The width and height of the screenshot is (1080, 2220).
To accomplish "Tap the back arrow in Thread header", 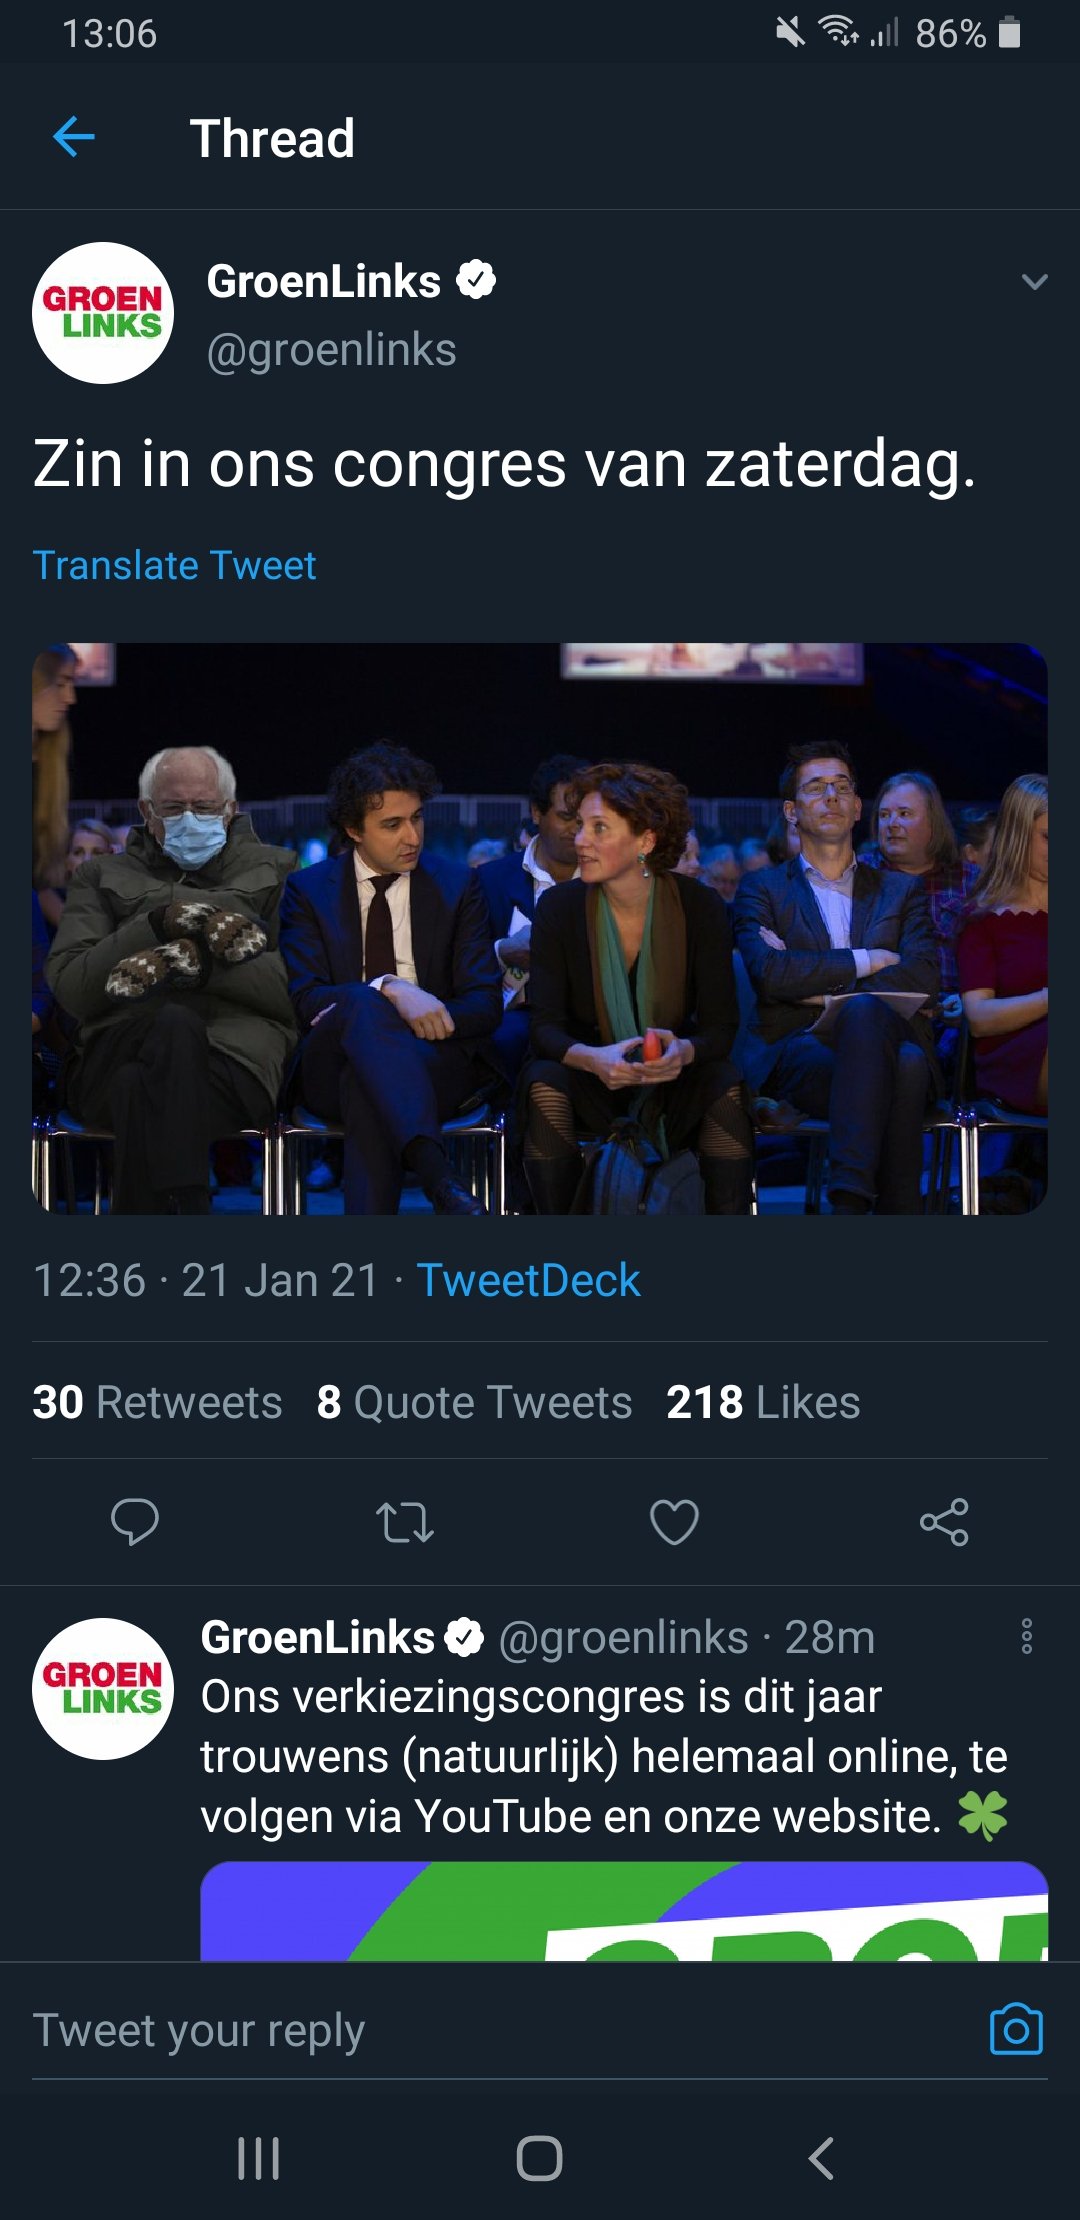I will coord(74,137).
